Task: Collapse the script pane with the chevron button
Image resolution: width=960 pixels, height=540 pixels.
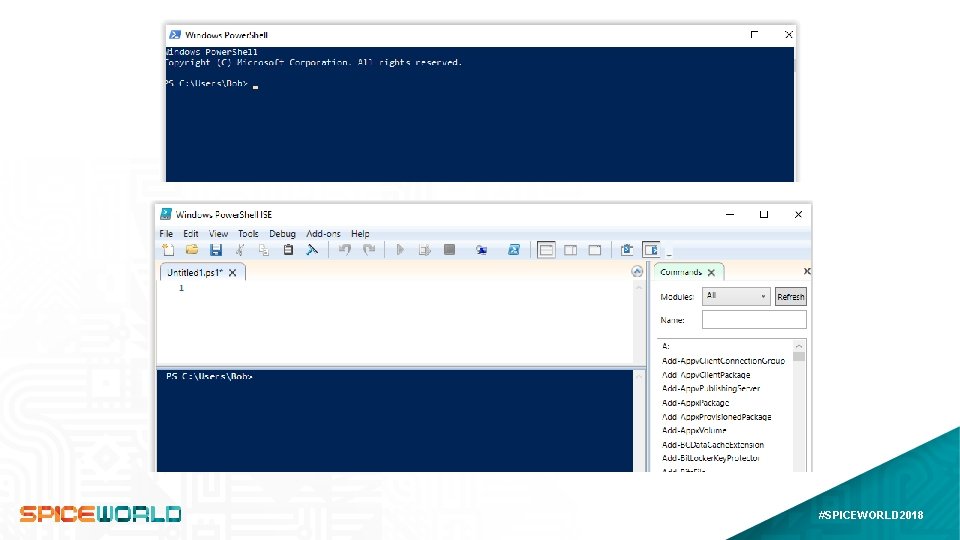Action: click(x=637, y=271)
